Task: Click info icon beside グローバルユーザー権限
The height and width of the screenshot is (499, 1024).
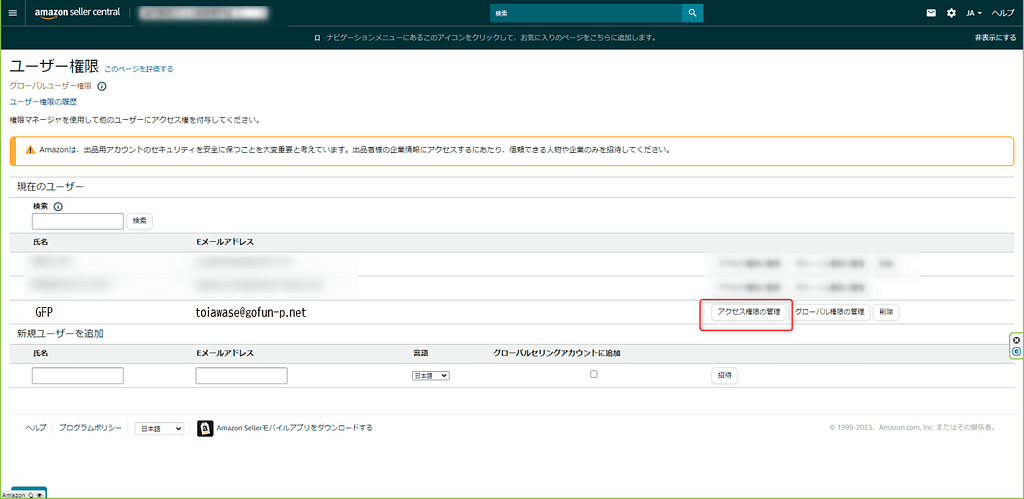Action: point(102,87)
